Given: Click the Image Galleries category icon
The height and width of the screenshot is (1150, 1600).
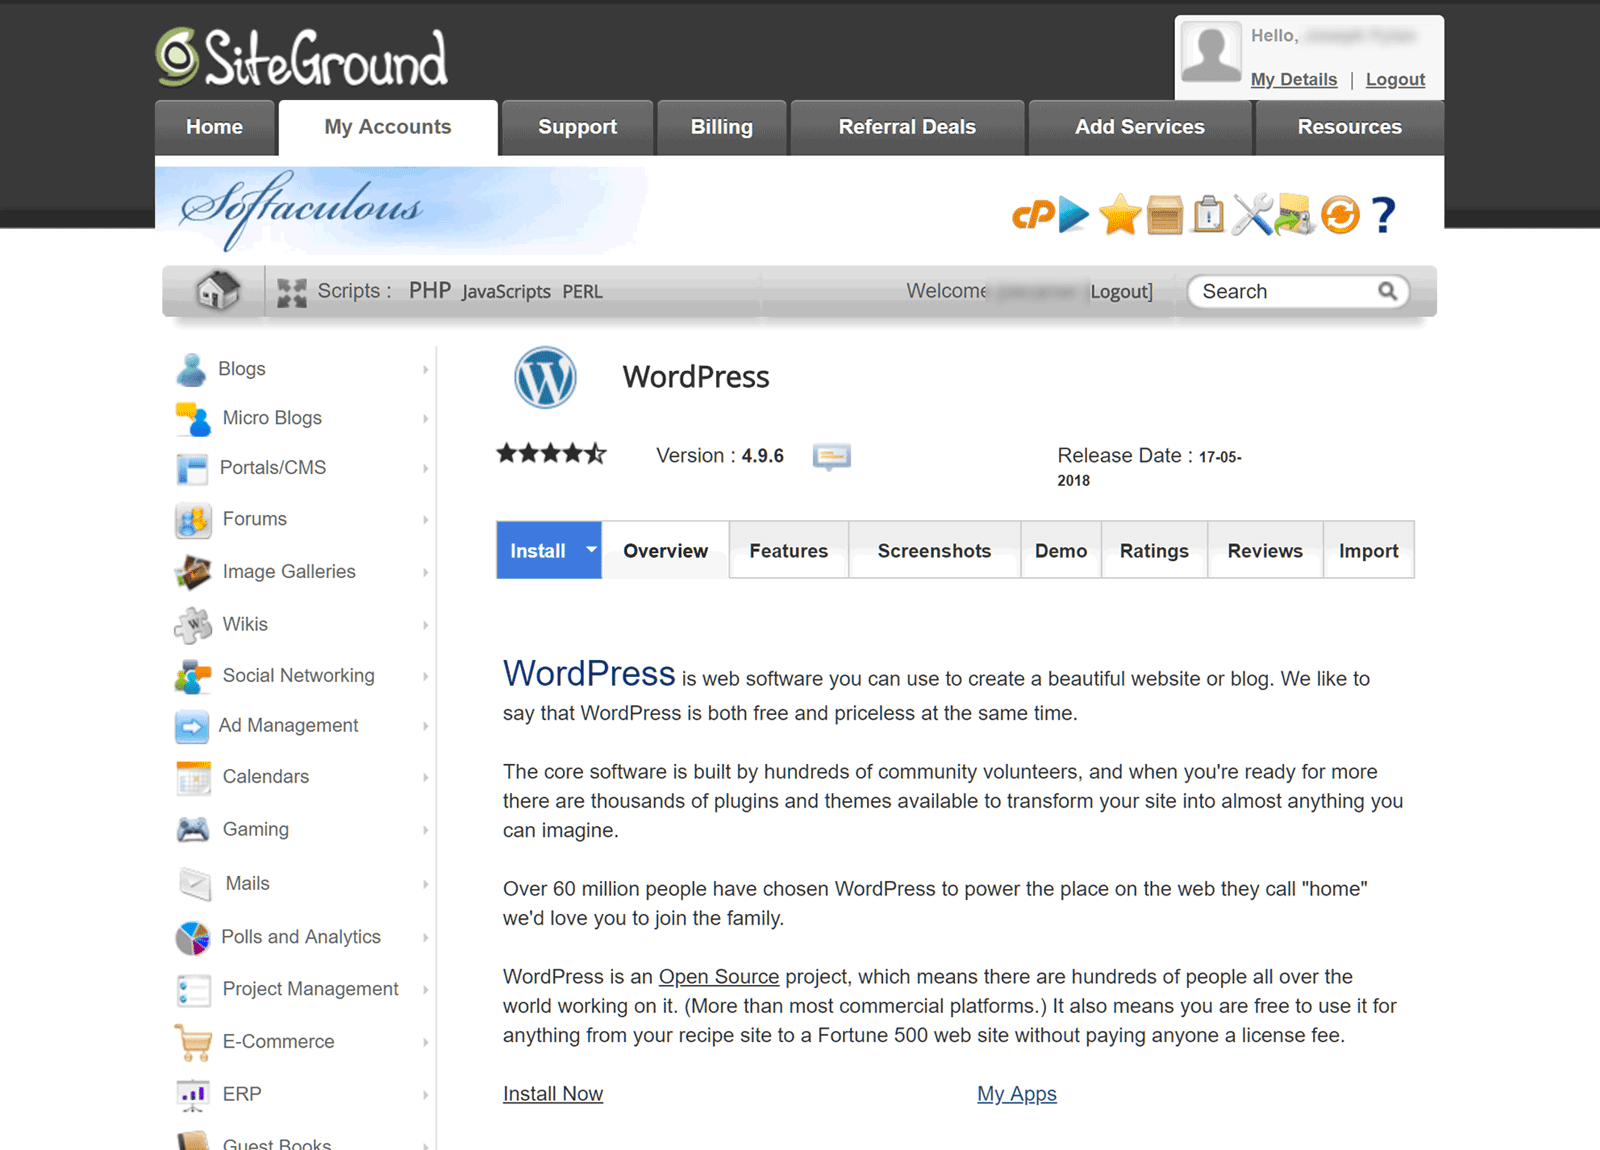Looking at the screenshot, I should point(193,572).
